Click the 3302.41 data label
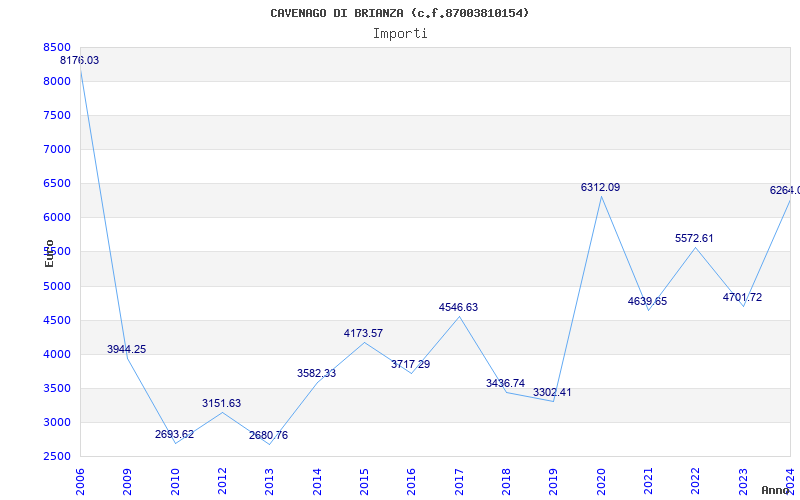Screen dimensions: 800x500 552,392
